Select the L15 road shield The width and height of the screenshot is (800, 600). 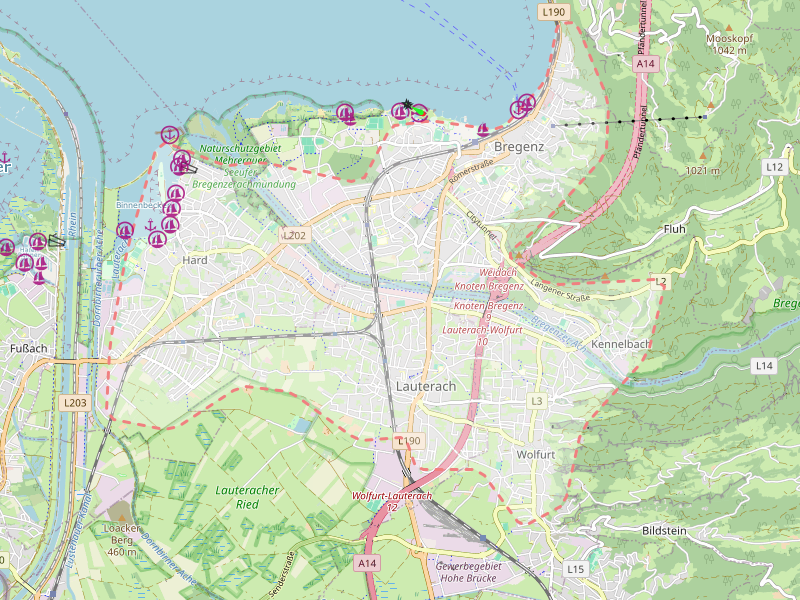point(575,569)
